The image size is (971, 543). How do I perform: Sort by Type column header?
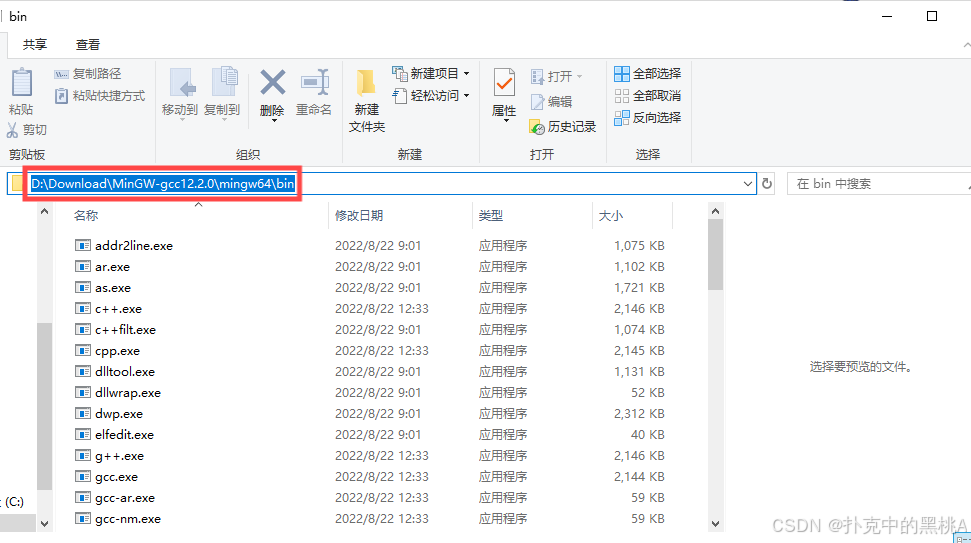click(490, 215)
